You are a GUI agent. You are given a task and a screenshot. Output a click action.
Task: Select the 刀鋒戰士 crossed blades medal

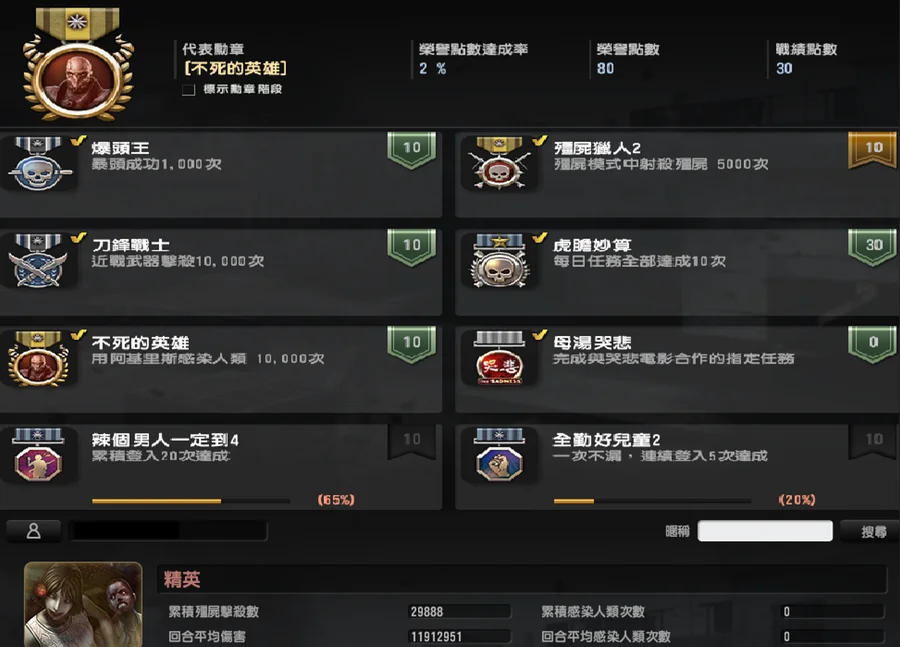pos(38,261)
